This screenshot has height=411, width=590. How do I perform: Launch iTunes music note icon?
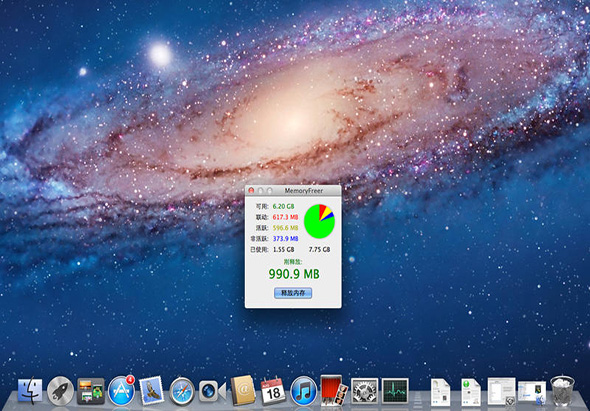coord(304,391)
